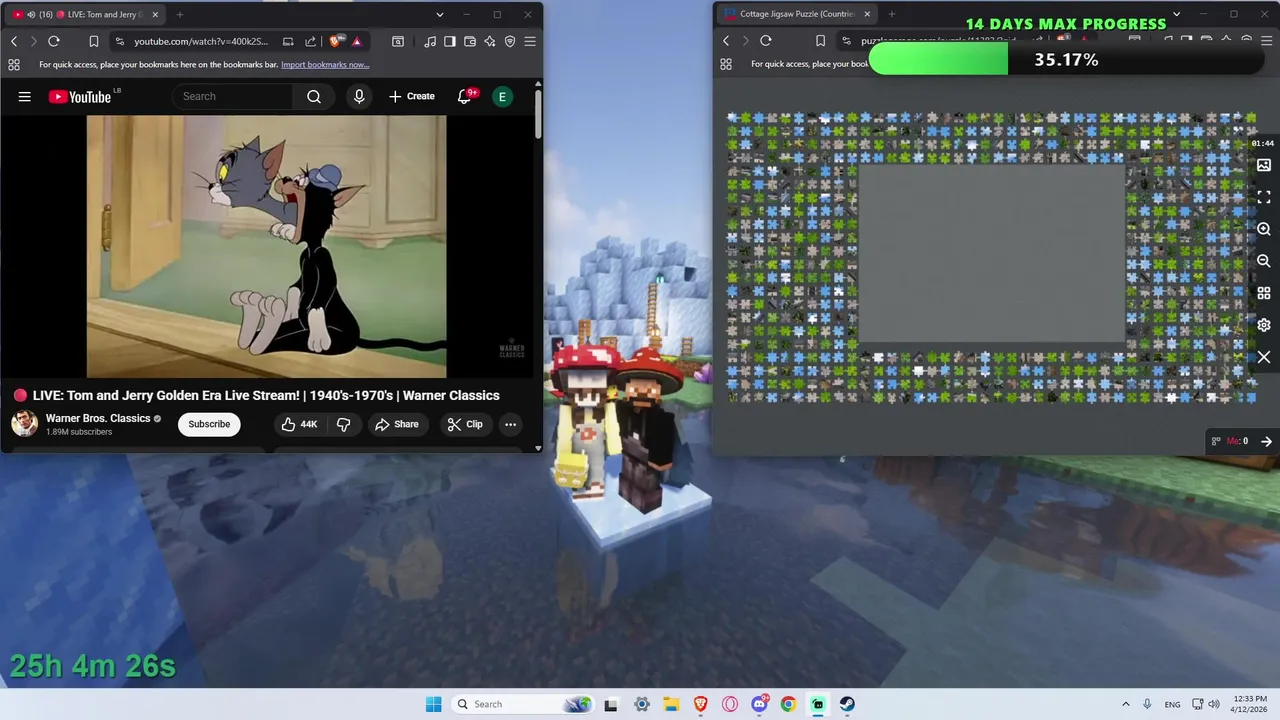This screenshot has width=1280, height=720.
Task: Click the youtube.com address bar
Action: click(x=200, y=41)
